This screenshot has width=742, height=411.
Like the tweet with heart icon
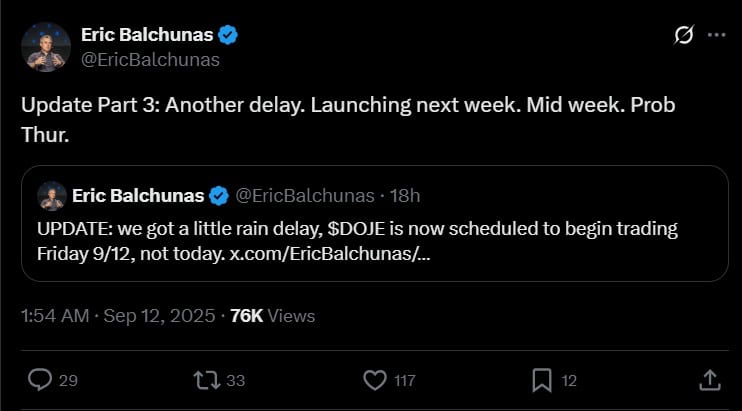pyautogui.click(x=375, y=380)
